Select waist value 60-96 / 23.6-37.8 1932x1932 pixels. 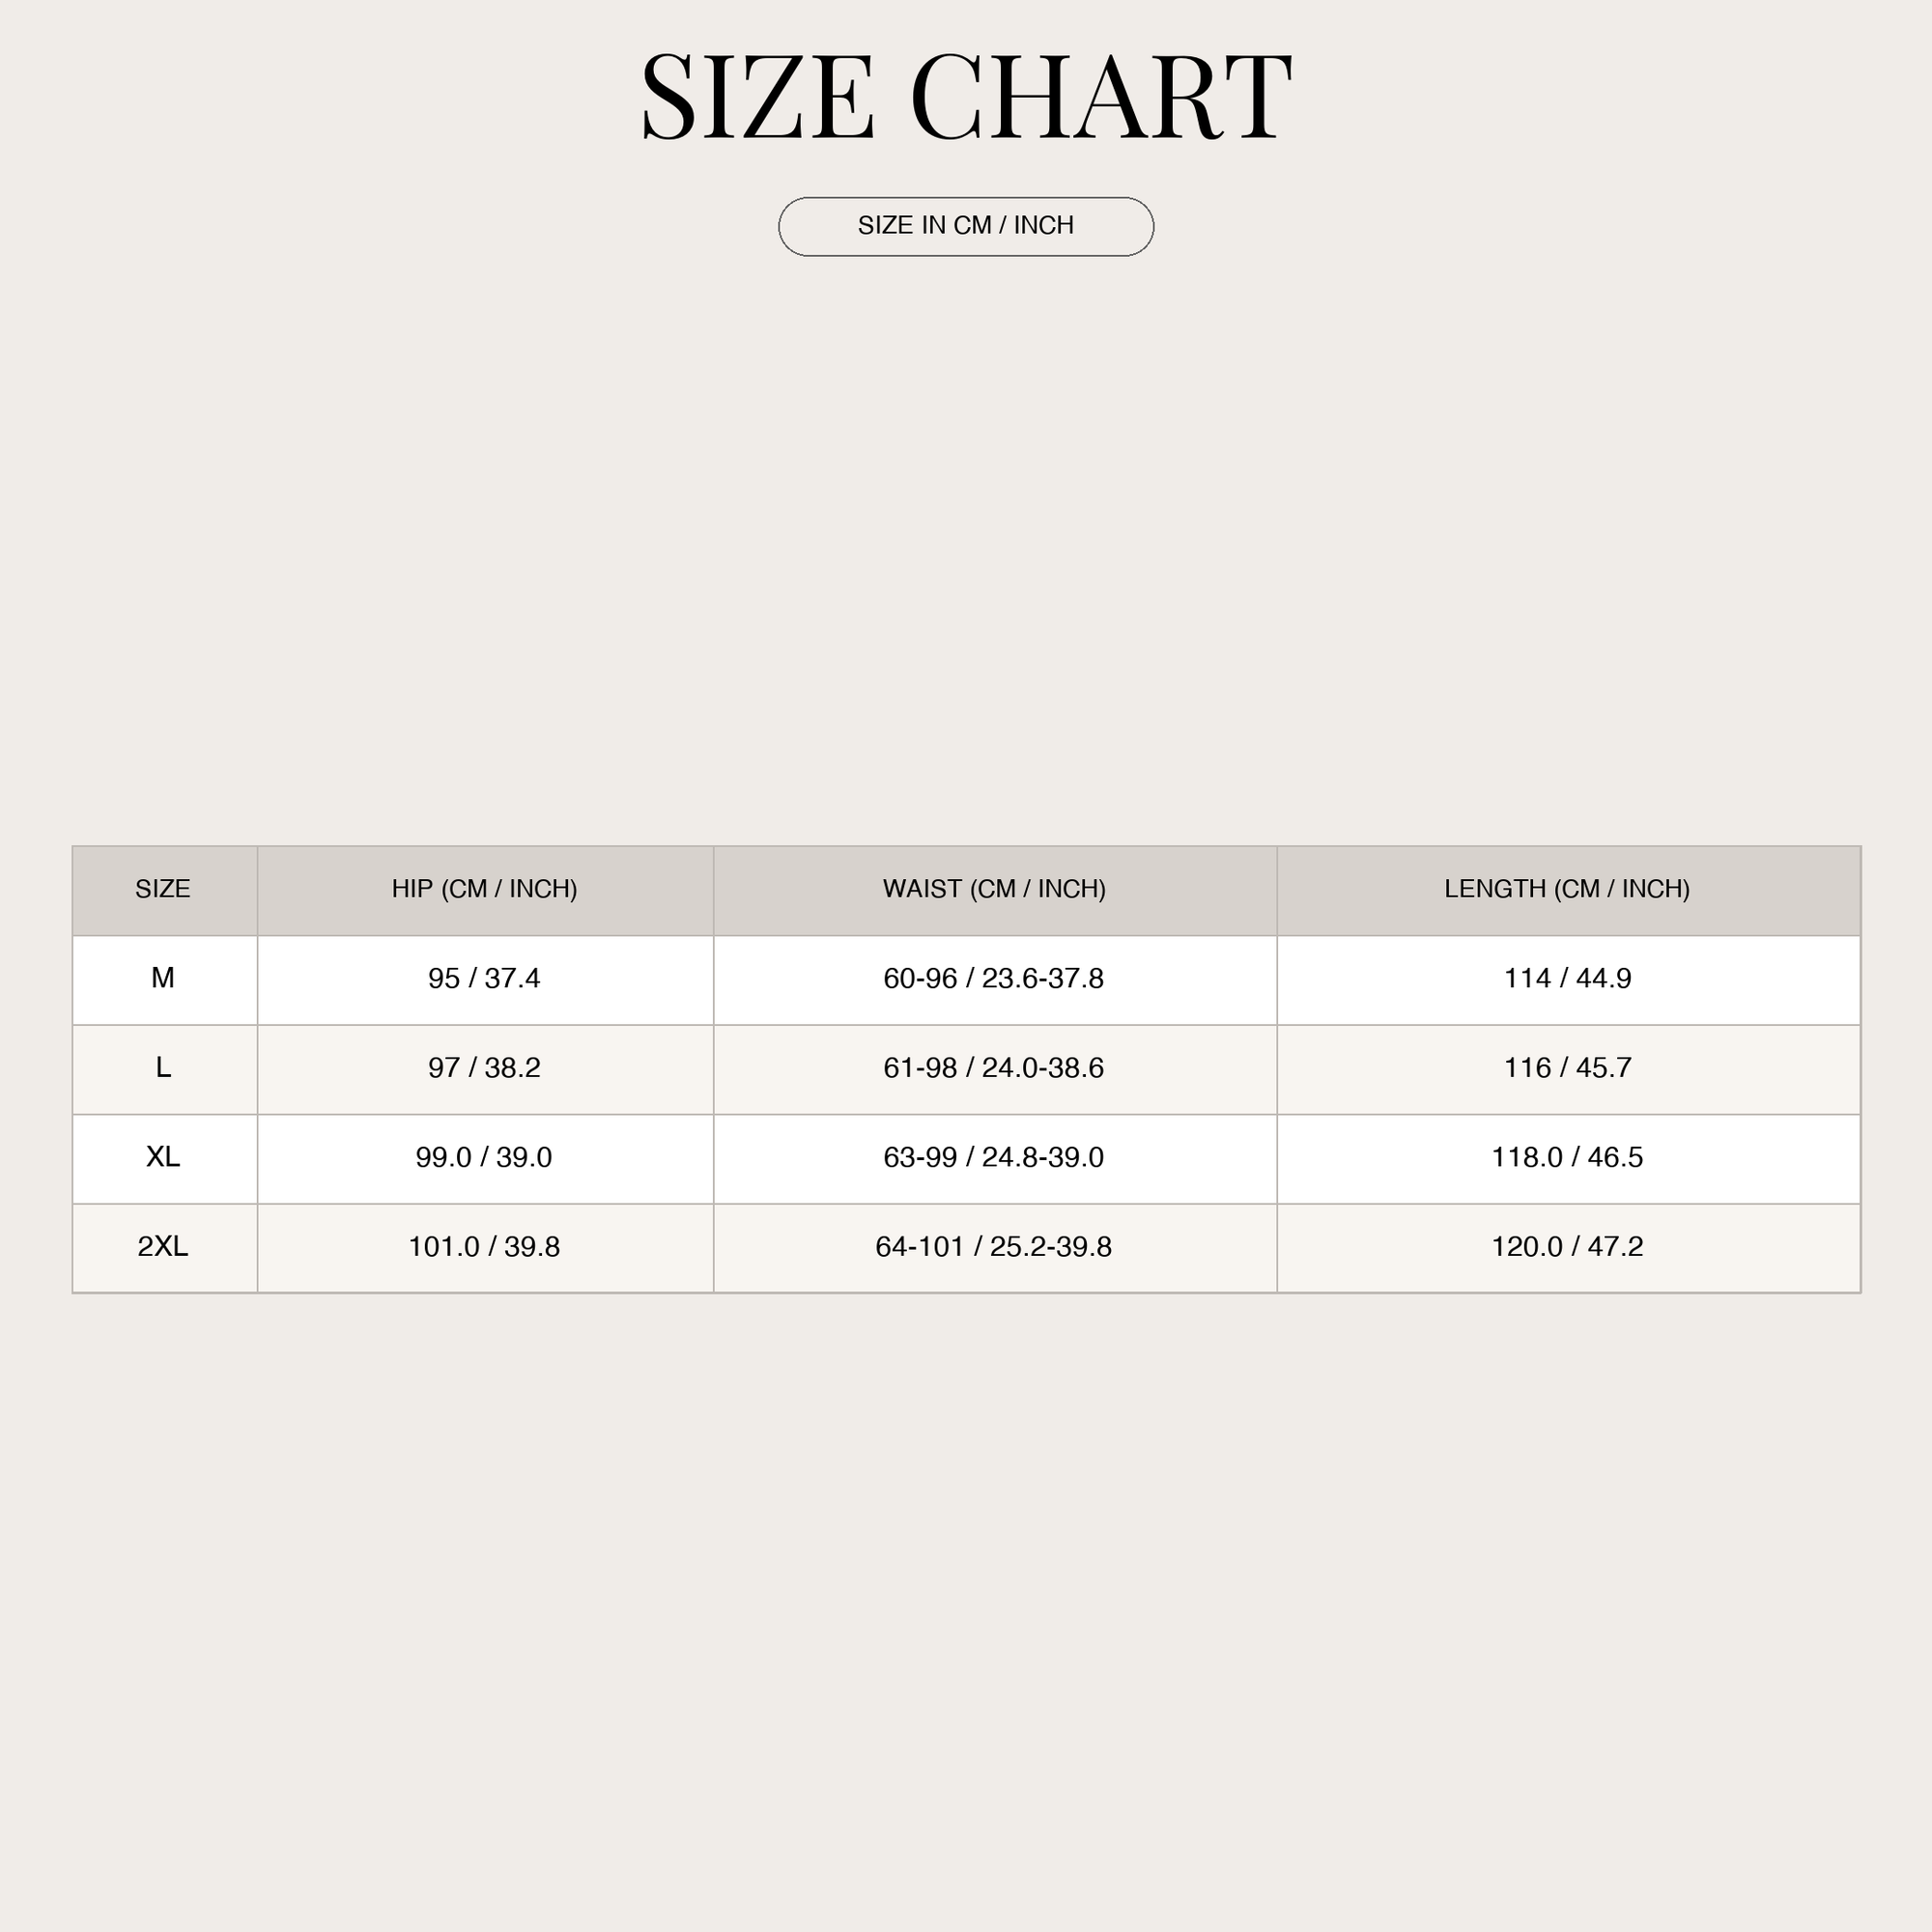point(994,978)
